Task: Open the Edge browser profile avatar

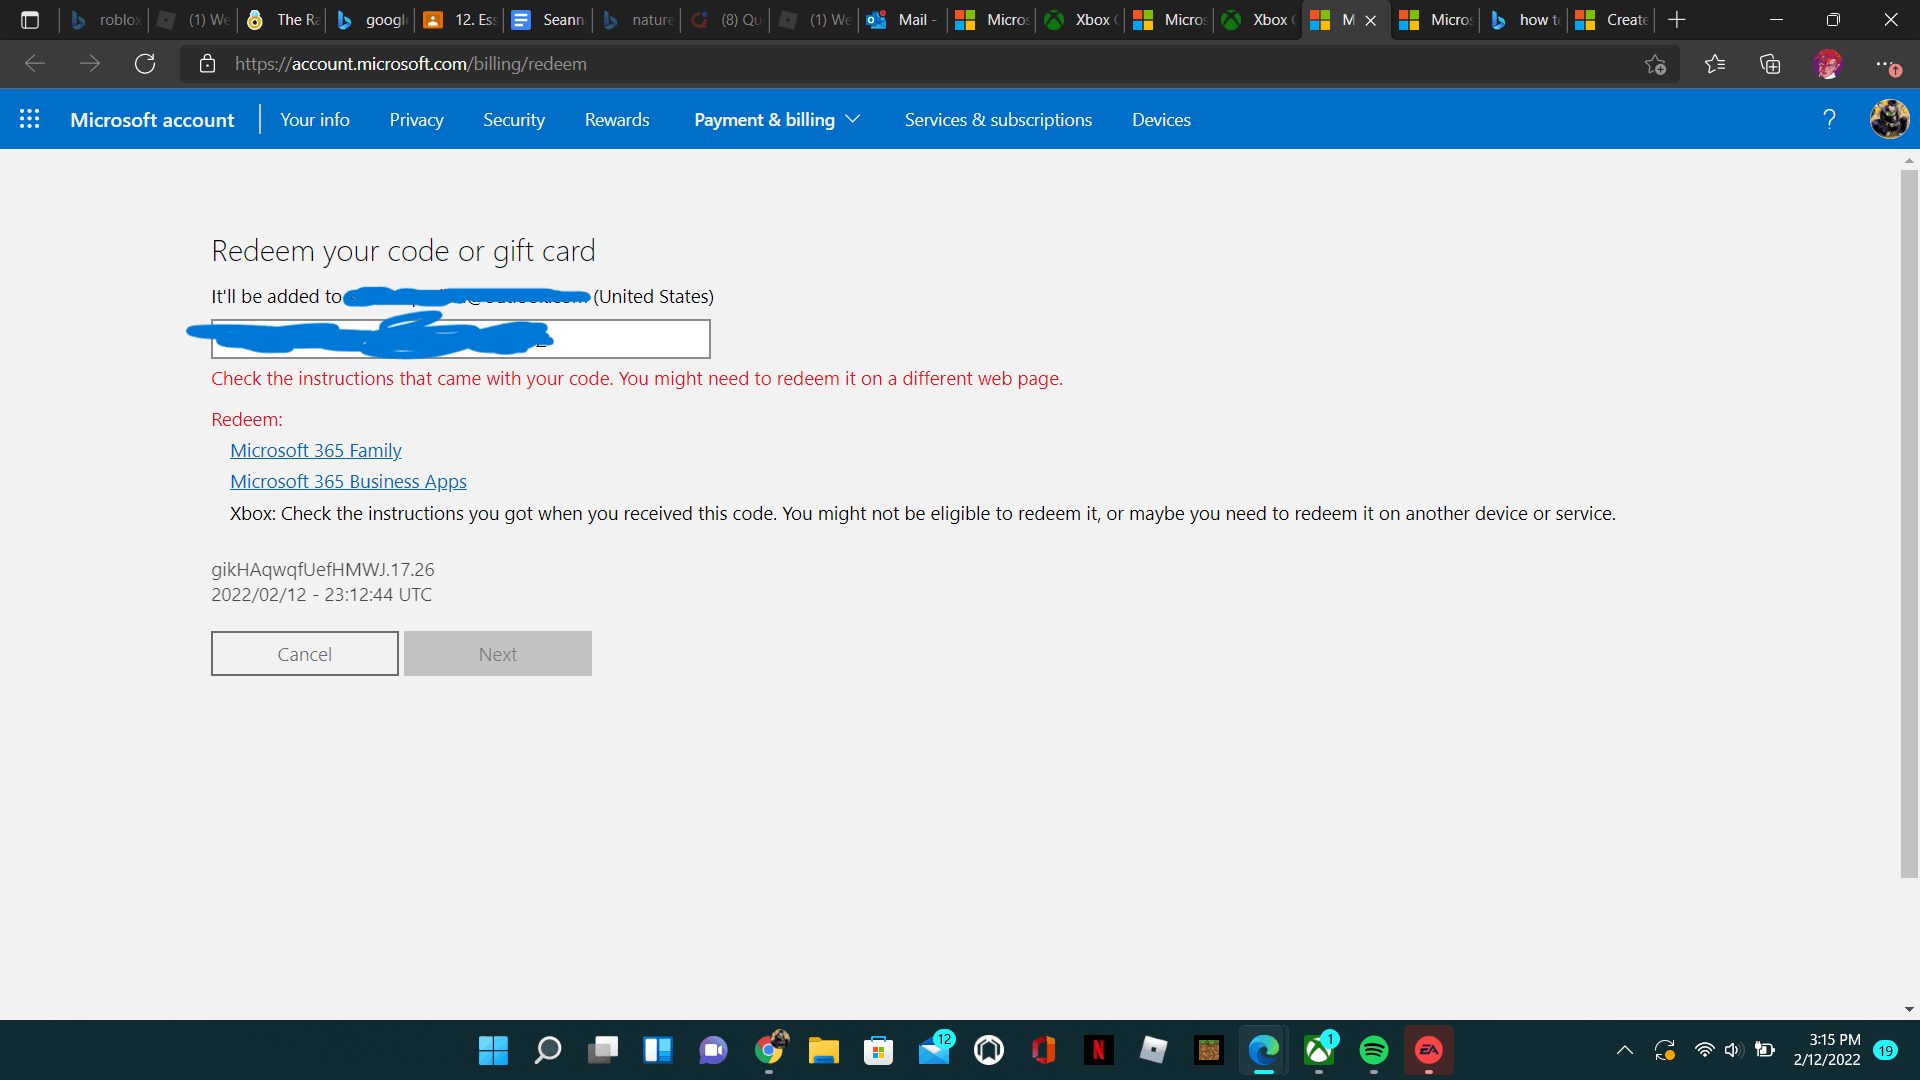Action: tap(1828, 64)
